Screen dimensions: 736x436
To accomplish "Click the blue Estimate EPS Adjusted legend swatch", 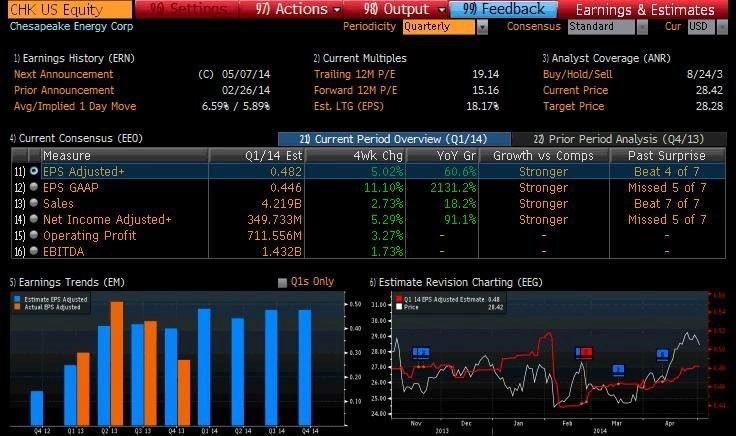I will (x=17, y=299).
